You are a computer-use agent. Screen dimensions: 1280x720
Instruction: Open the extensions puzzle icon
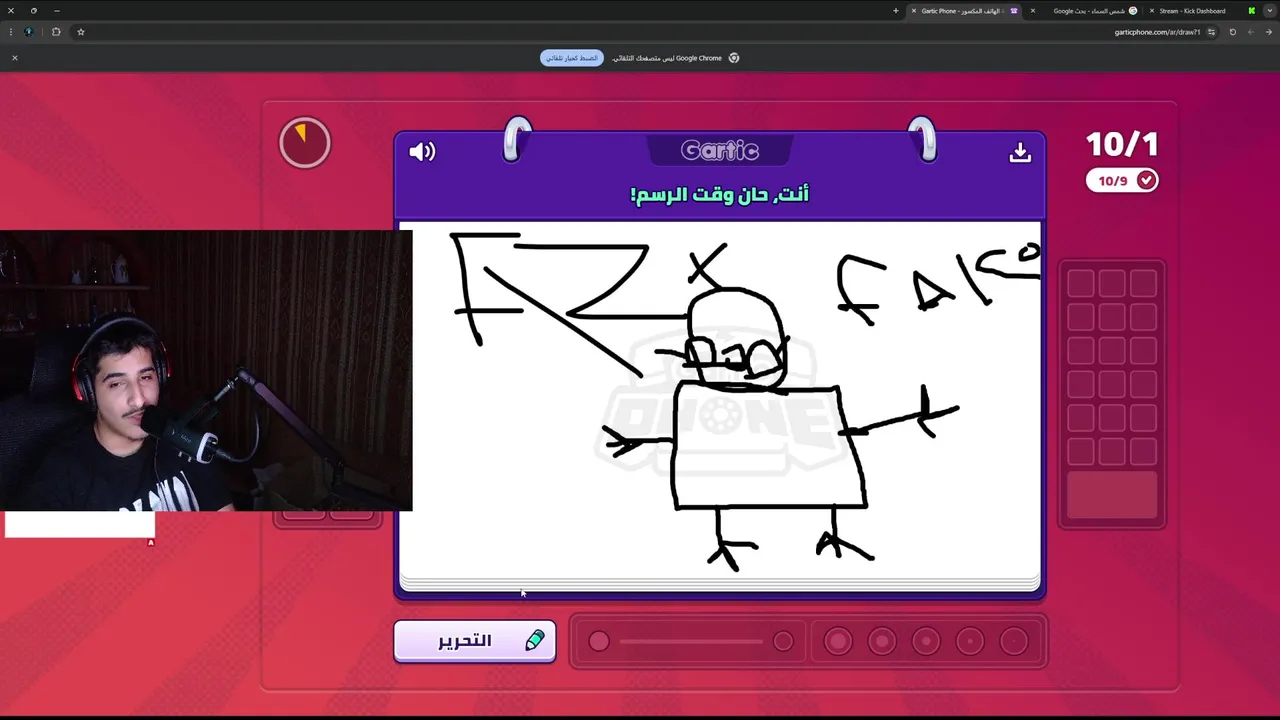point(56,32)
